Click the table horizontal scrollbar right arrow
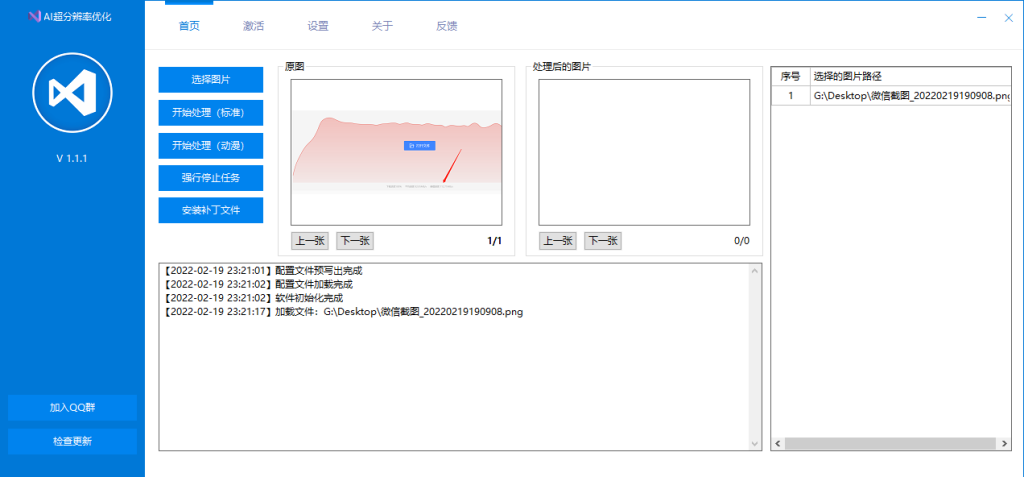 coord(1004,444)
